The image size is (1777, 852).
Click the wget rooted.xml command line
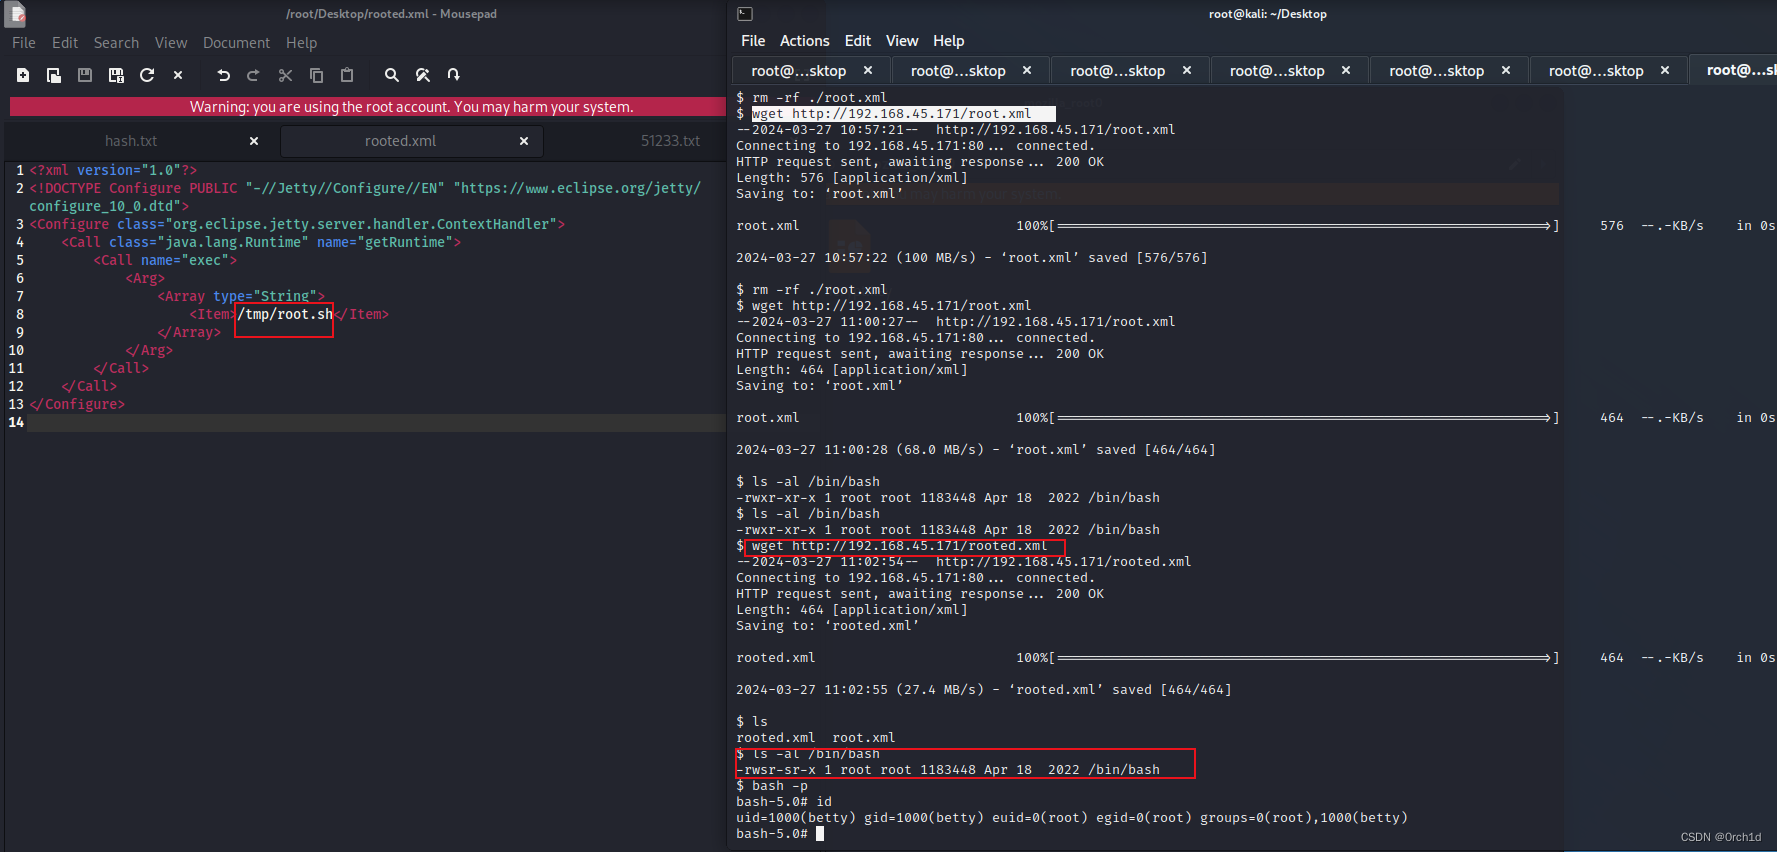(900, 546)
